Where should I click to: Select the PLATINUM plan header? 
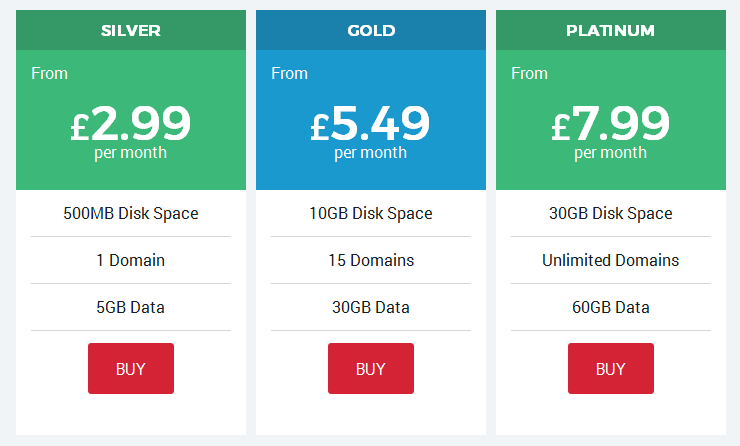(x=611, y=30)
